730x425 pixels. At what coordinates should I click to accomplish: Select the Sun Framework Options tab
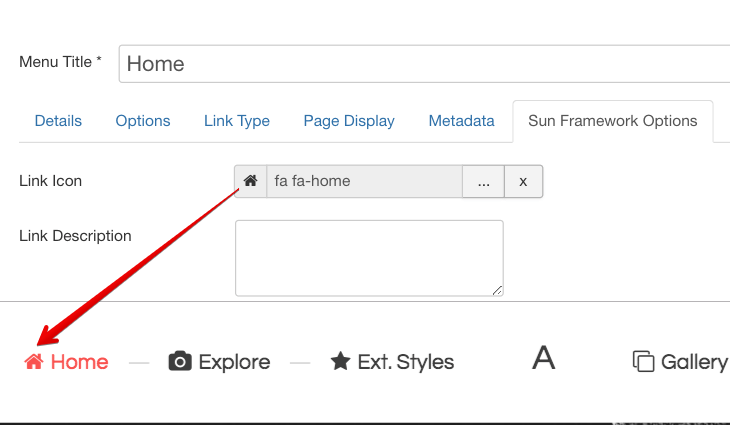[x=612, y=121]
